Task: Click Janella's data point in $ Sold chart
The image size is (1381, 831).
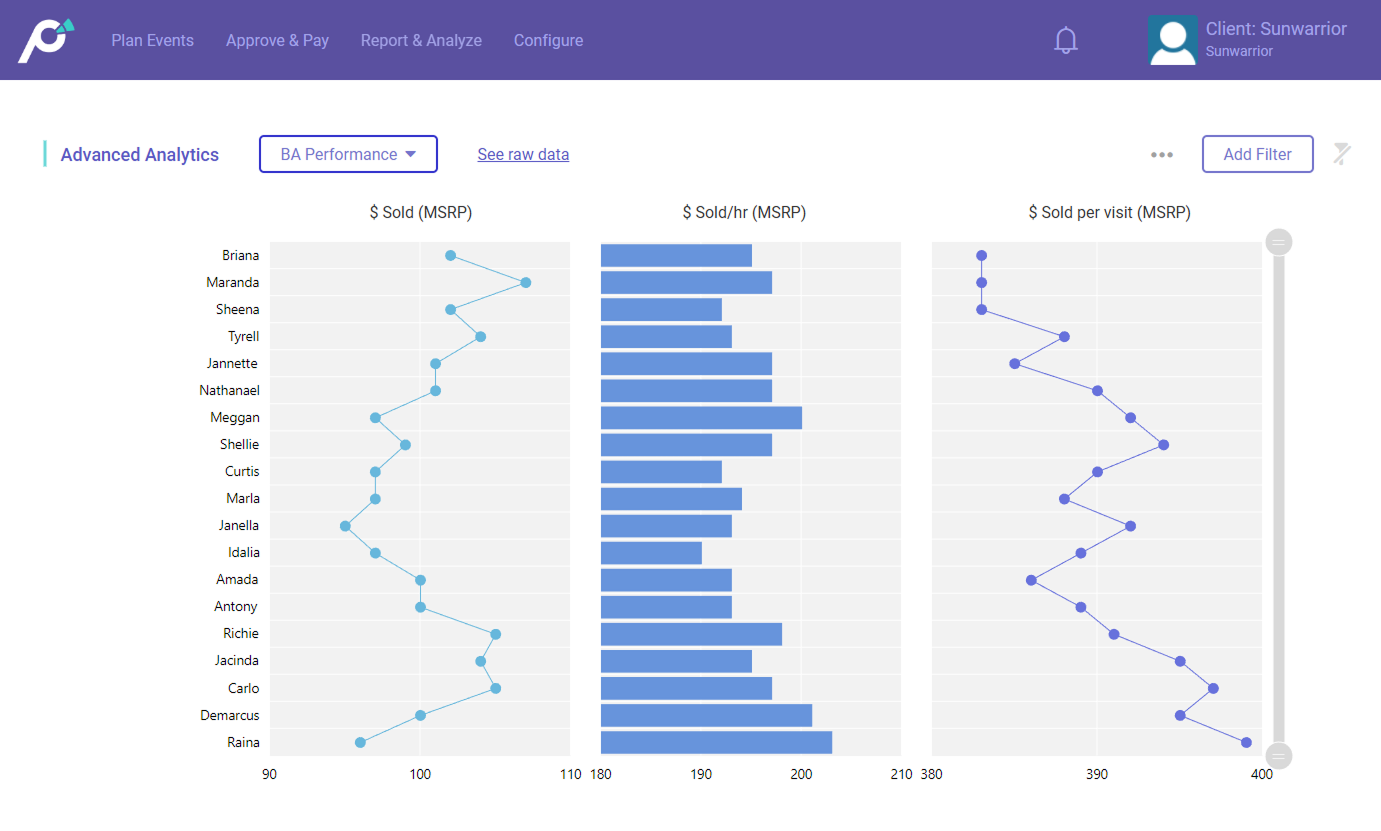Action: (345, 526)
